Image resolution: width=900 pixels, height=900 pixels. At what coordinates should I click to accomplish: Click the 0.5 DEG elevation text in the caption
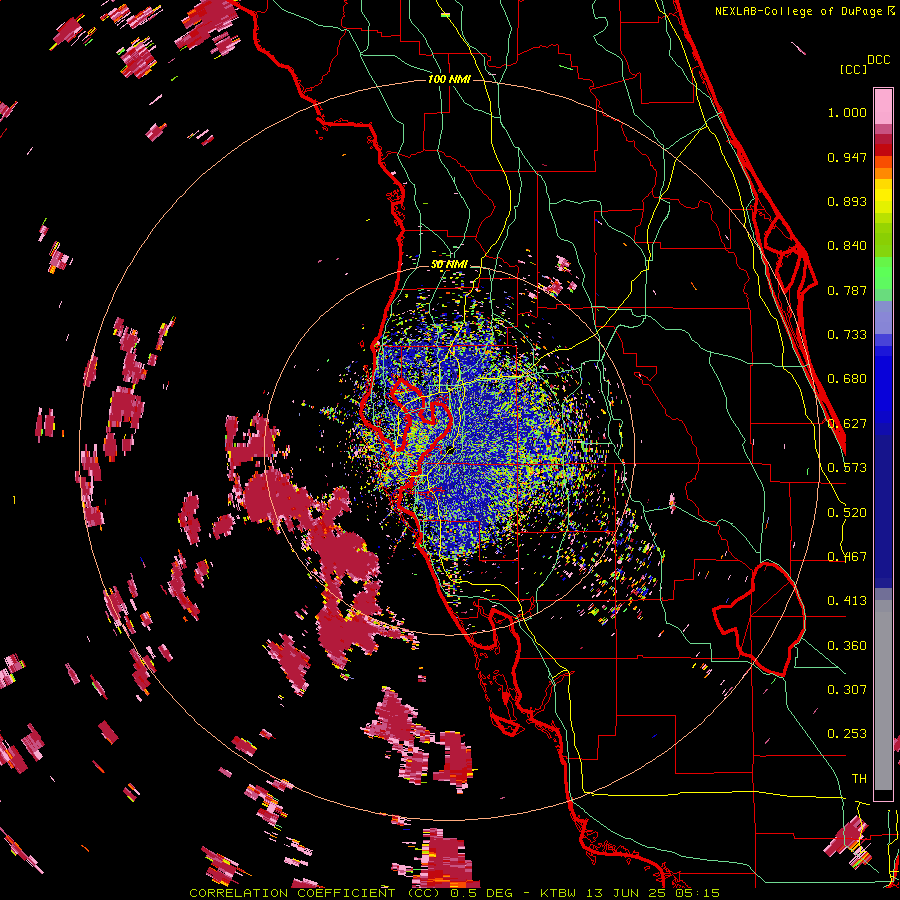[481, 893]
